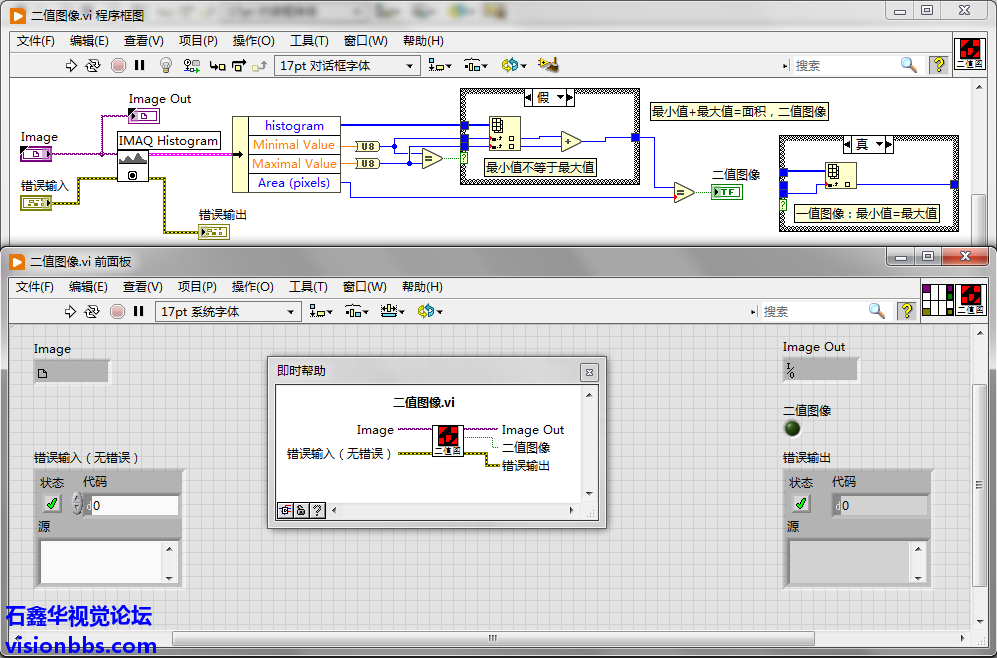Click the VI icon in front panel window corner

pyautogui.click(x=971, y=299)
